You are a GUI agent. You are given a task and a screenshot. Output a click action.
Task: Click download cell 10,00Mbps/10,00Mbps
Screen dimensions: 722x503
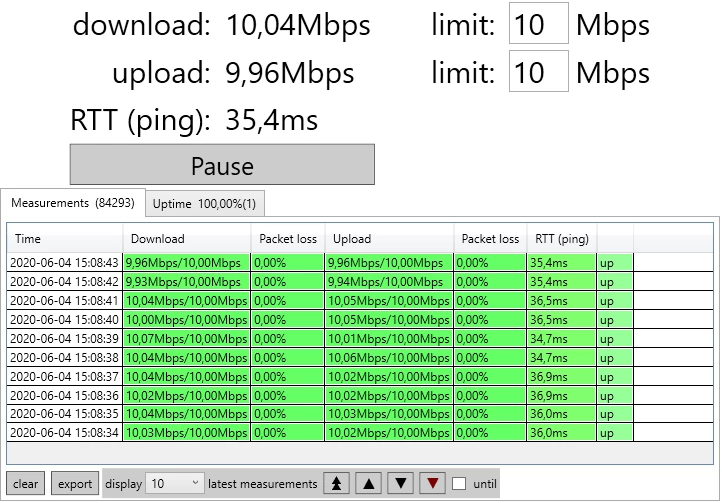click(187, 319)
